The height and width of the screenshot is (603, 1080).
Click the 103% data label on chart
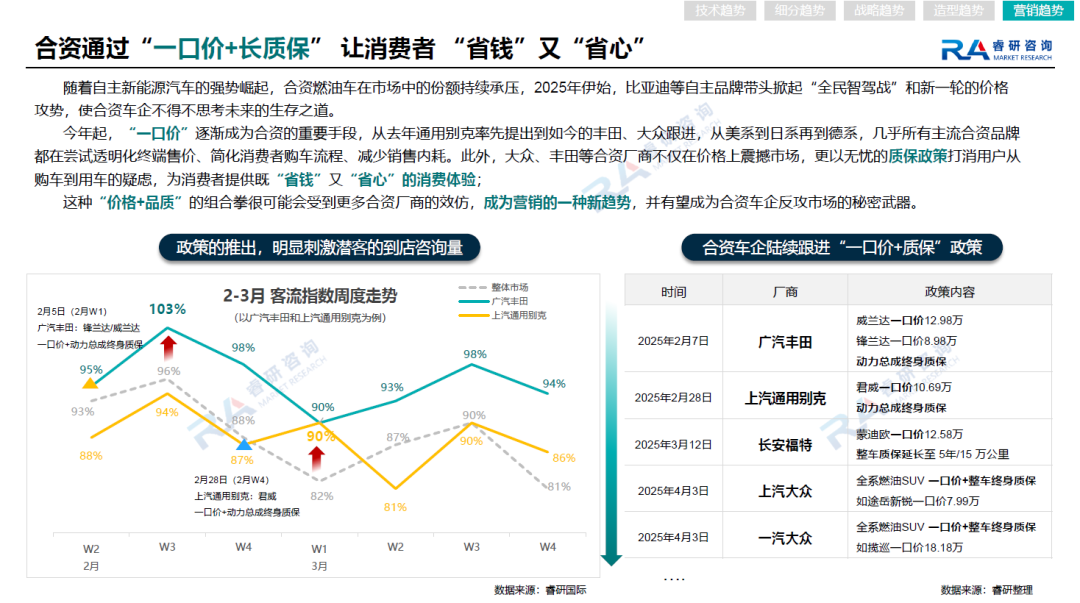click(167, 309)
